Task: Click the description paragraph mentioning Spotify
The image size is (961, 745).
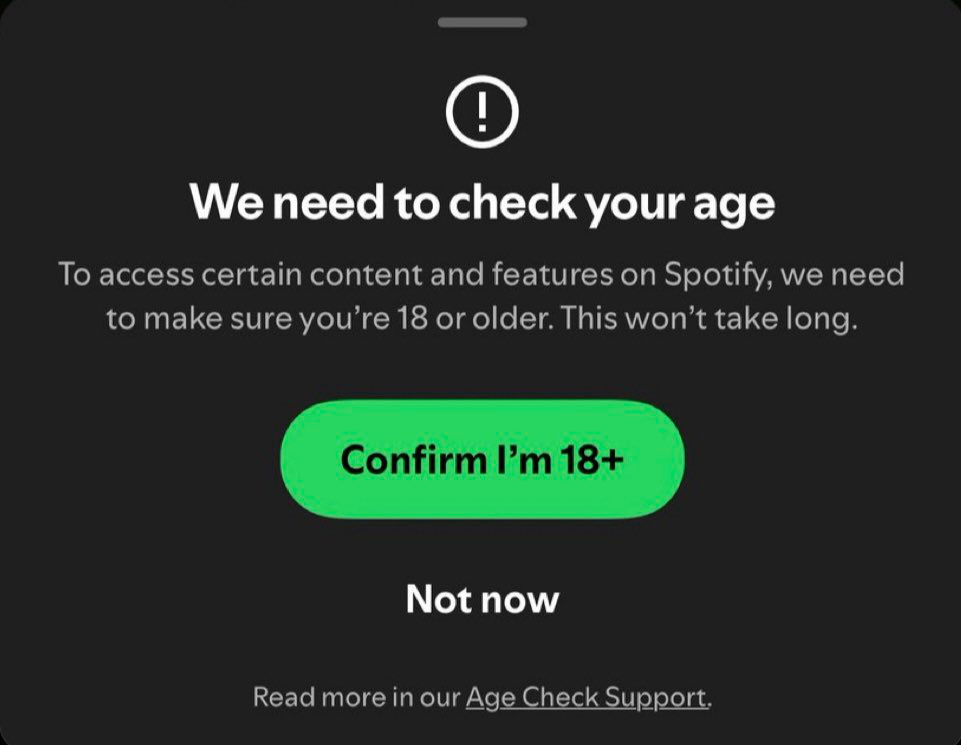Action: coord(482,296)
